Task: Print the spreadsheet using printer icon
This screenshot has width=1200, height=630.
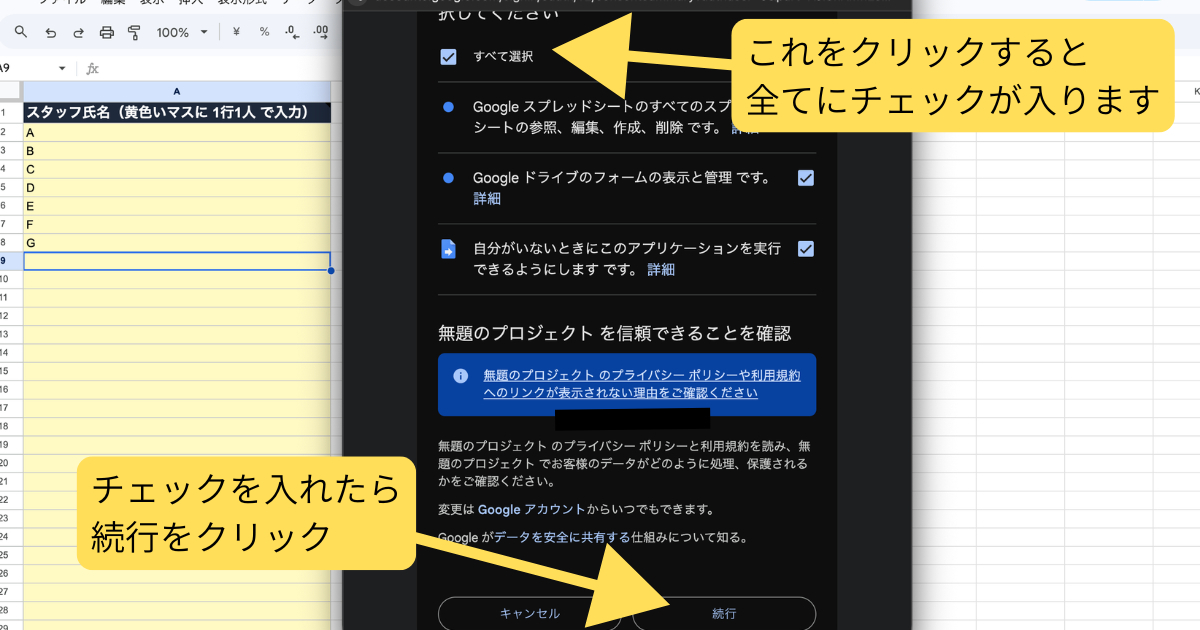Action: (106, 33)
